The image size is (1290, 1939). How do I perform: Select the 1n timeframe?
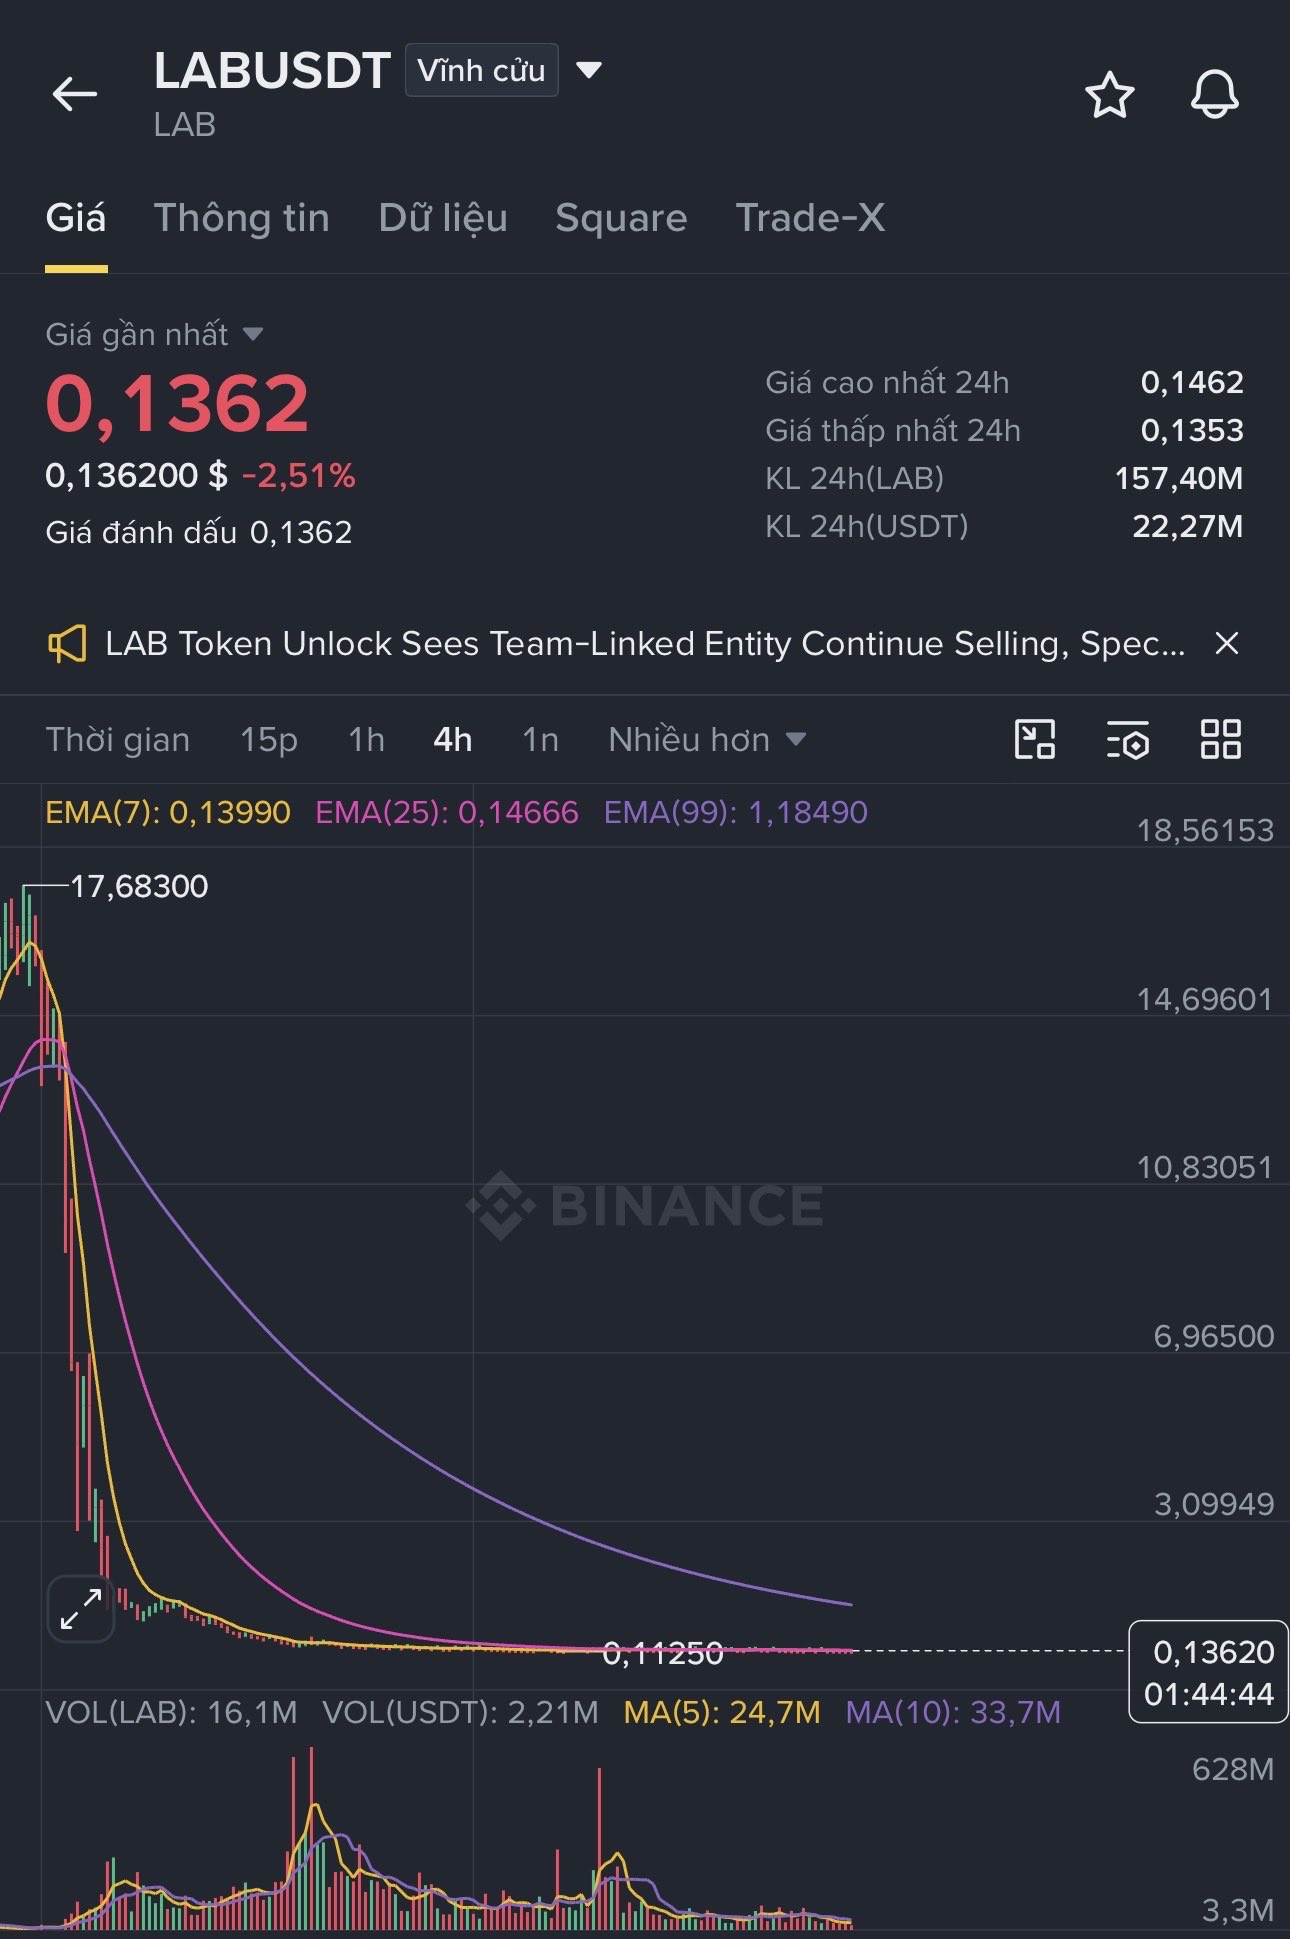tap(540, 740)
